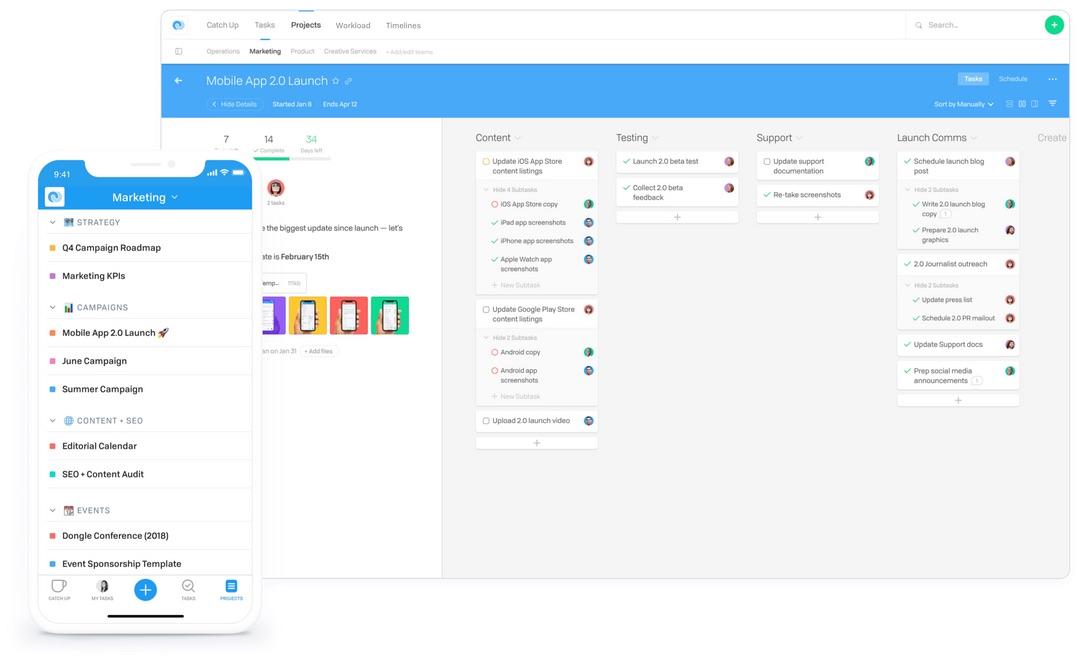1084x659 pixels.
Task: Click the app logo in desktop top bar
Action: (178, 25)
